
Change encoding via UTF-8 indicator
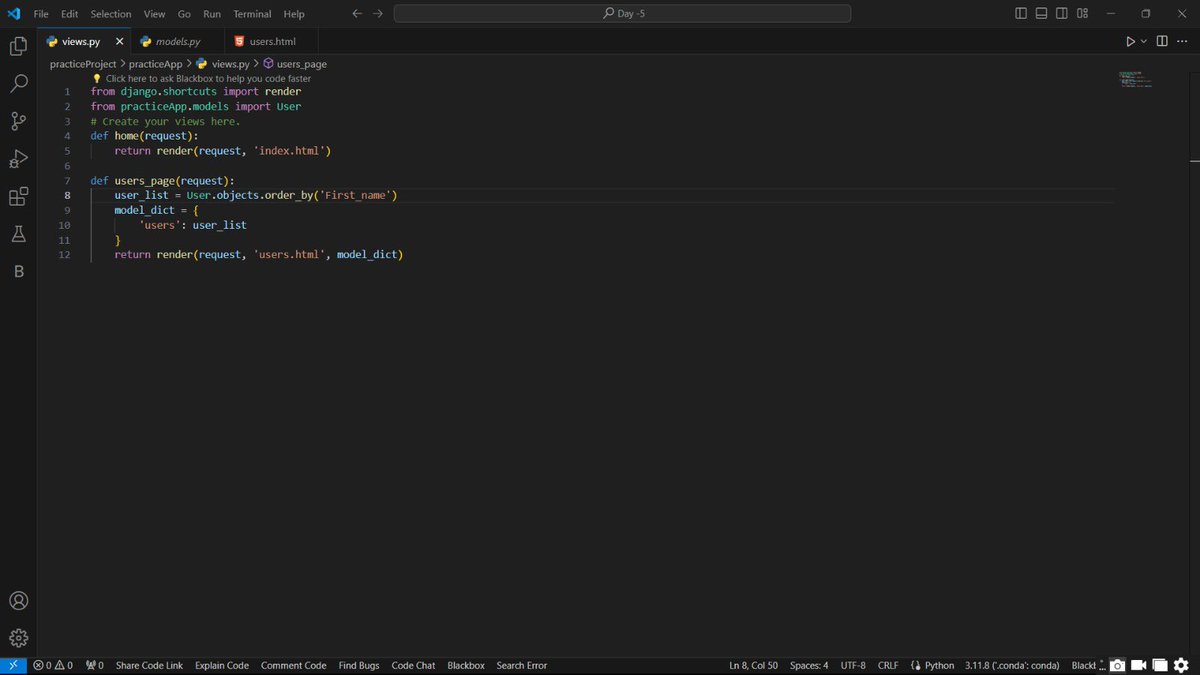pos(853,665)
